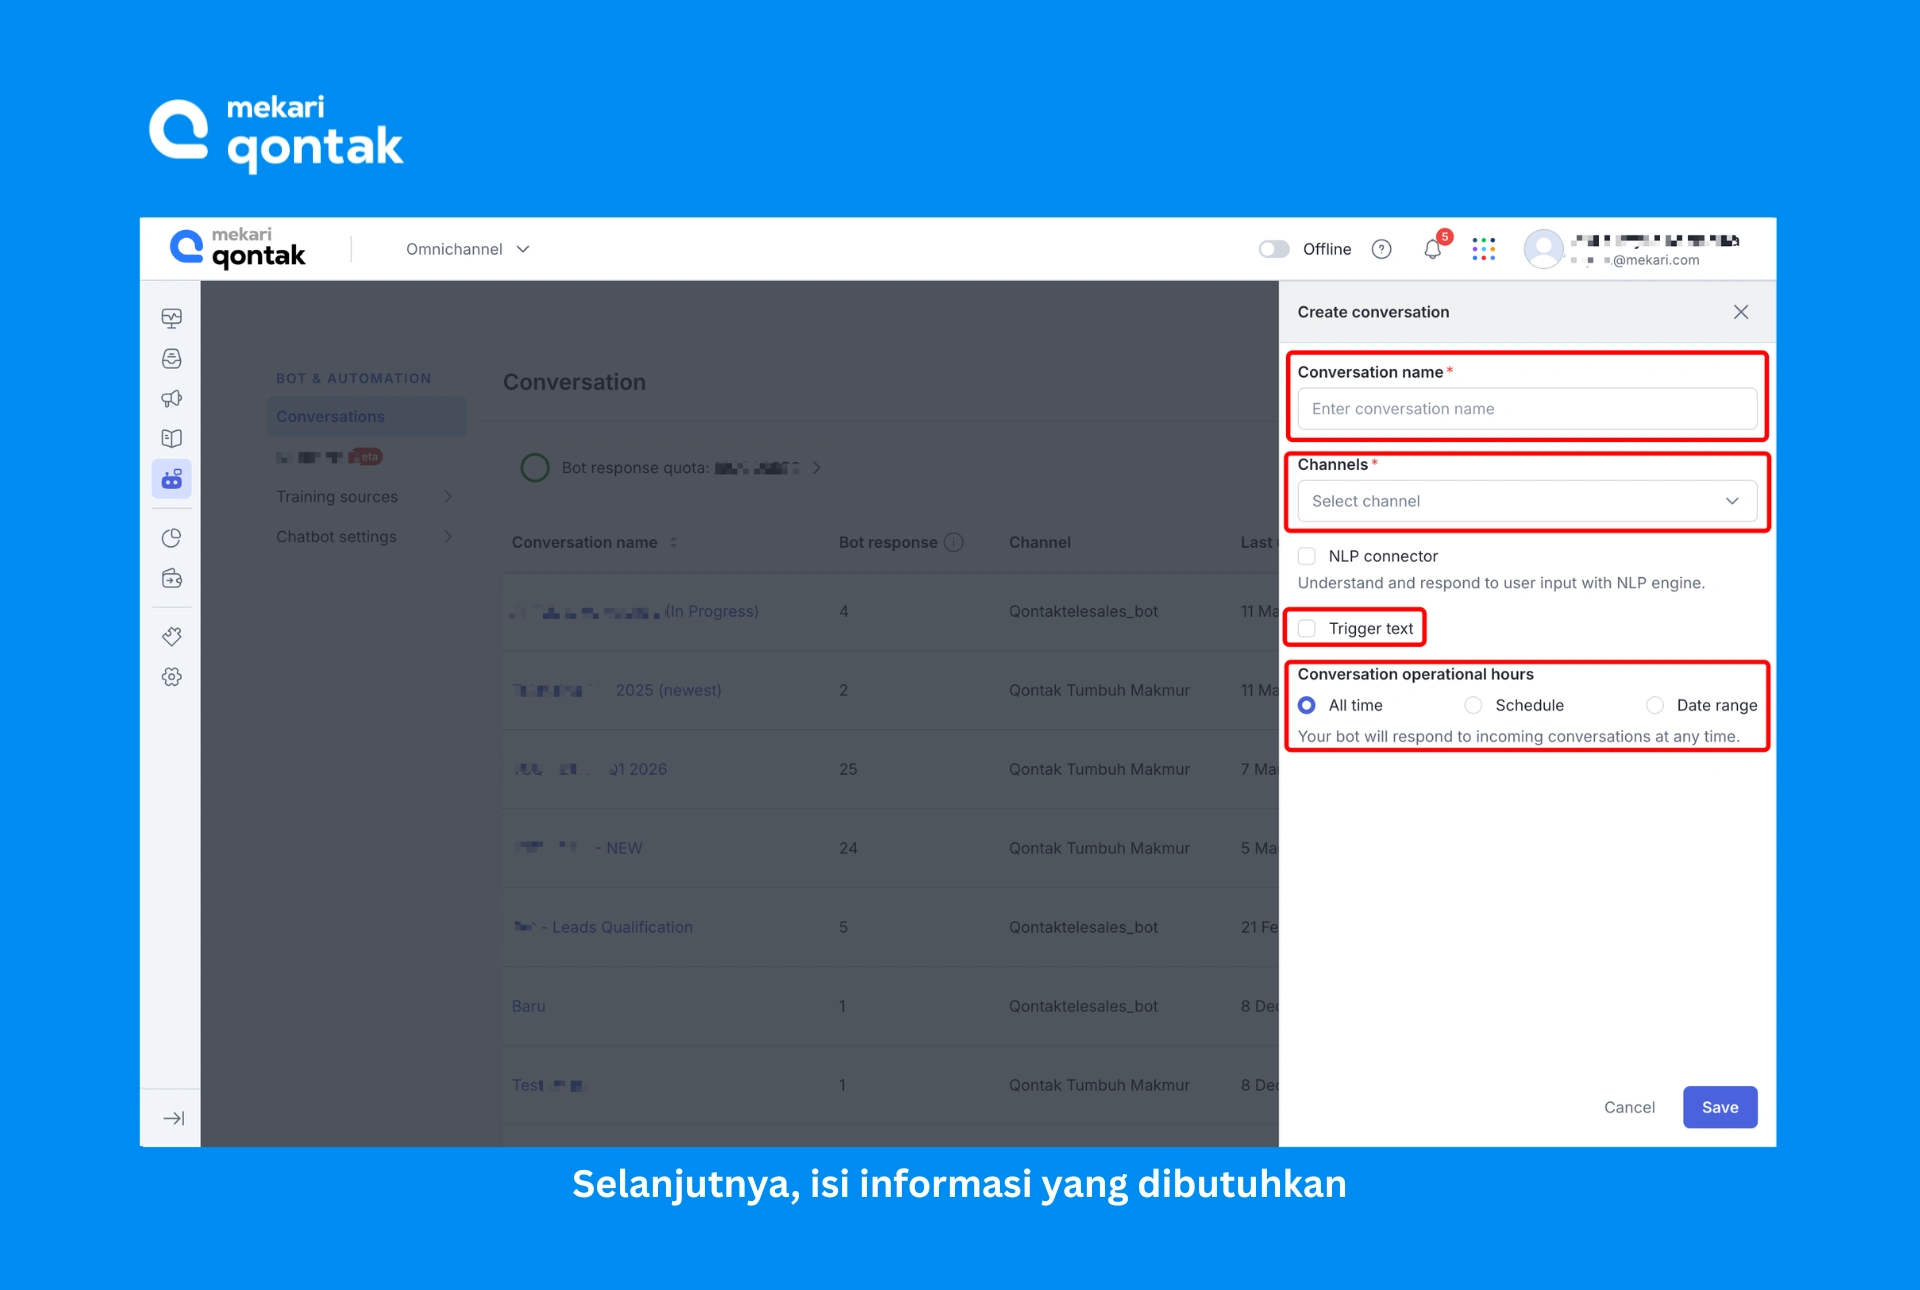Open the Chatbot panel in the sidebar
1920x1290 pixels.
point(172,478)
